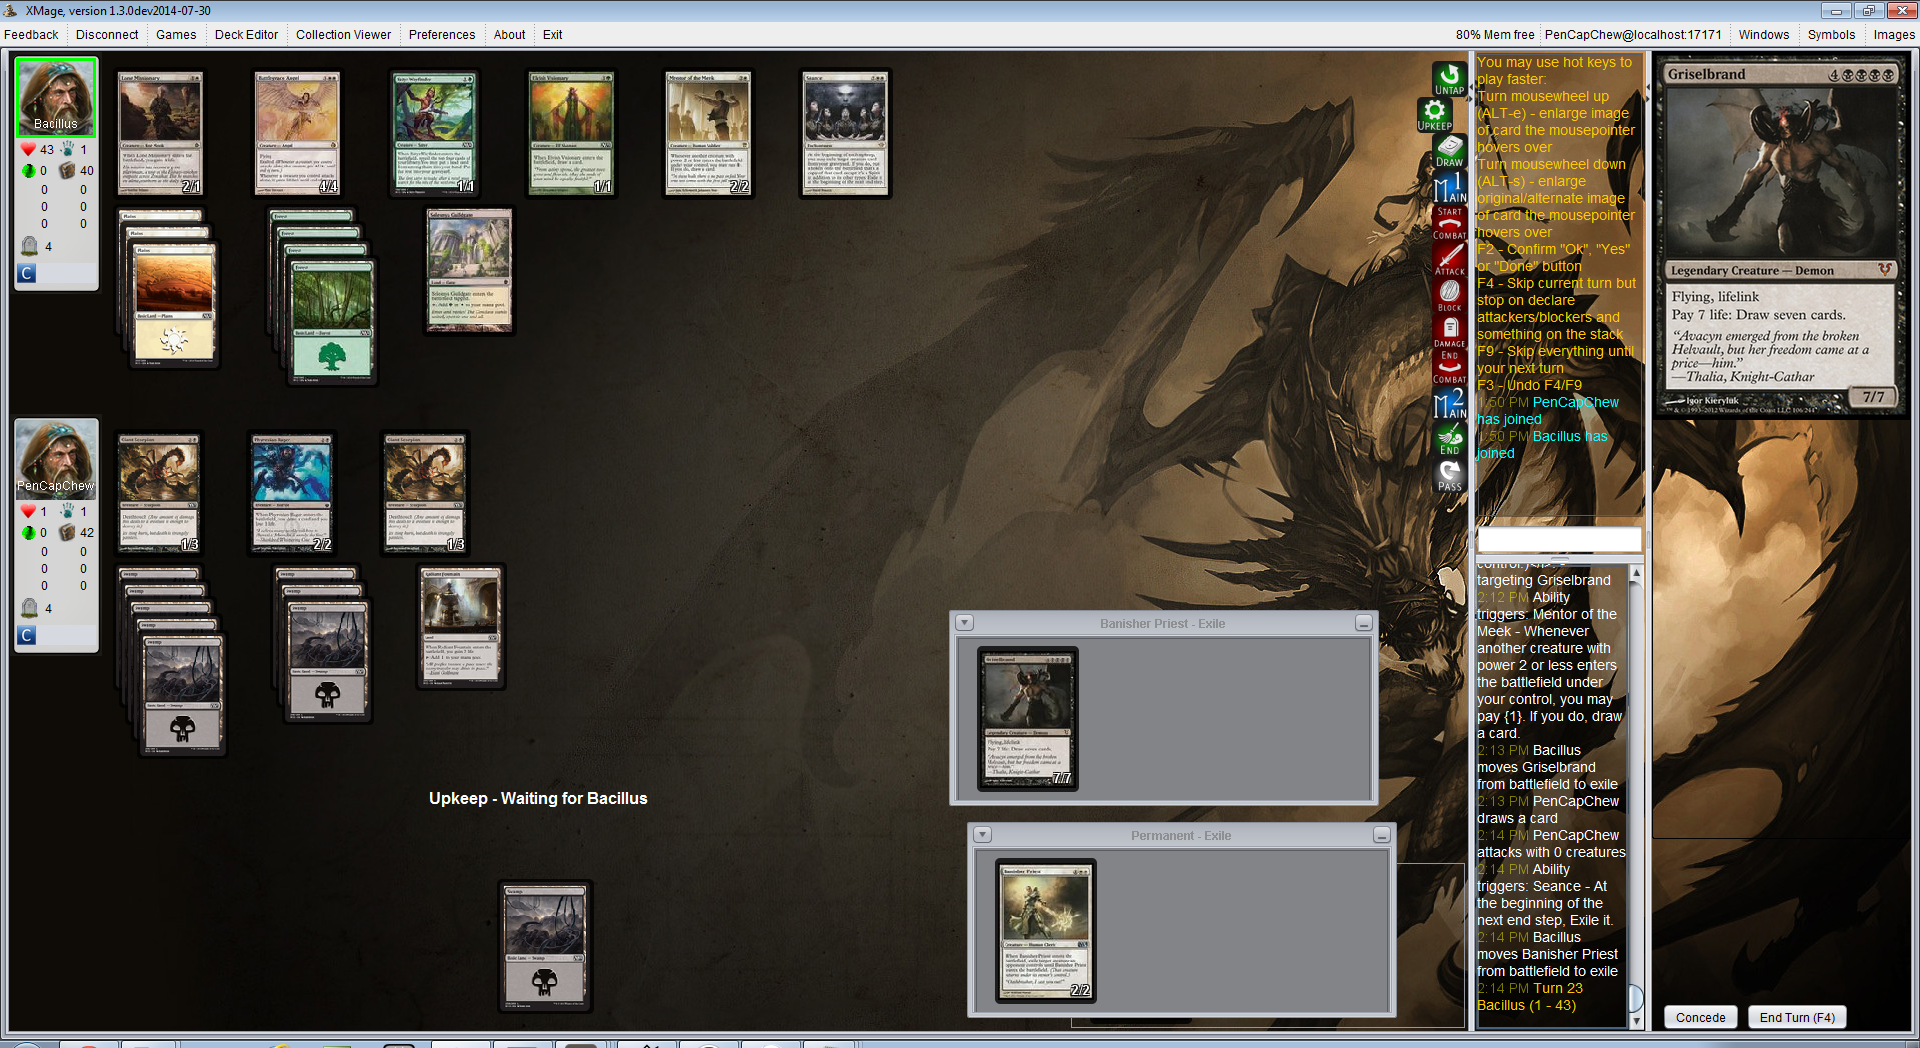
Task: Minimize the Banisher Priest - Exile window
Action: tap(1363, 623)
